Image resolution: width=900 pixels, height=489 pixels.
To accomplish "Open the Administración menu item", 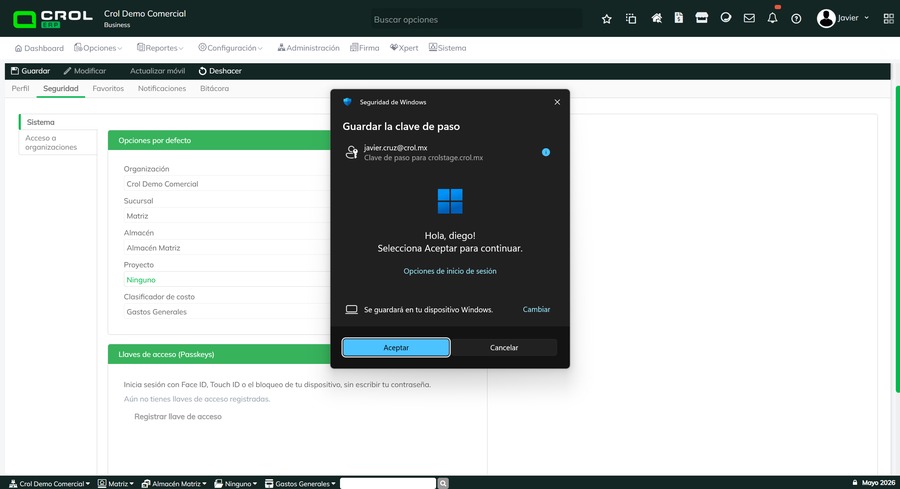I will pyautogui.click(x=308, y=48).
